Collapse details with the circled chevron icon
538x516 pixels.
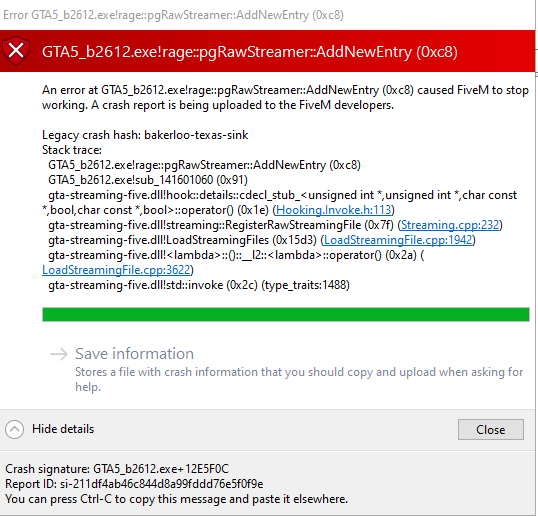click(x=14, y=429)
